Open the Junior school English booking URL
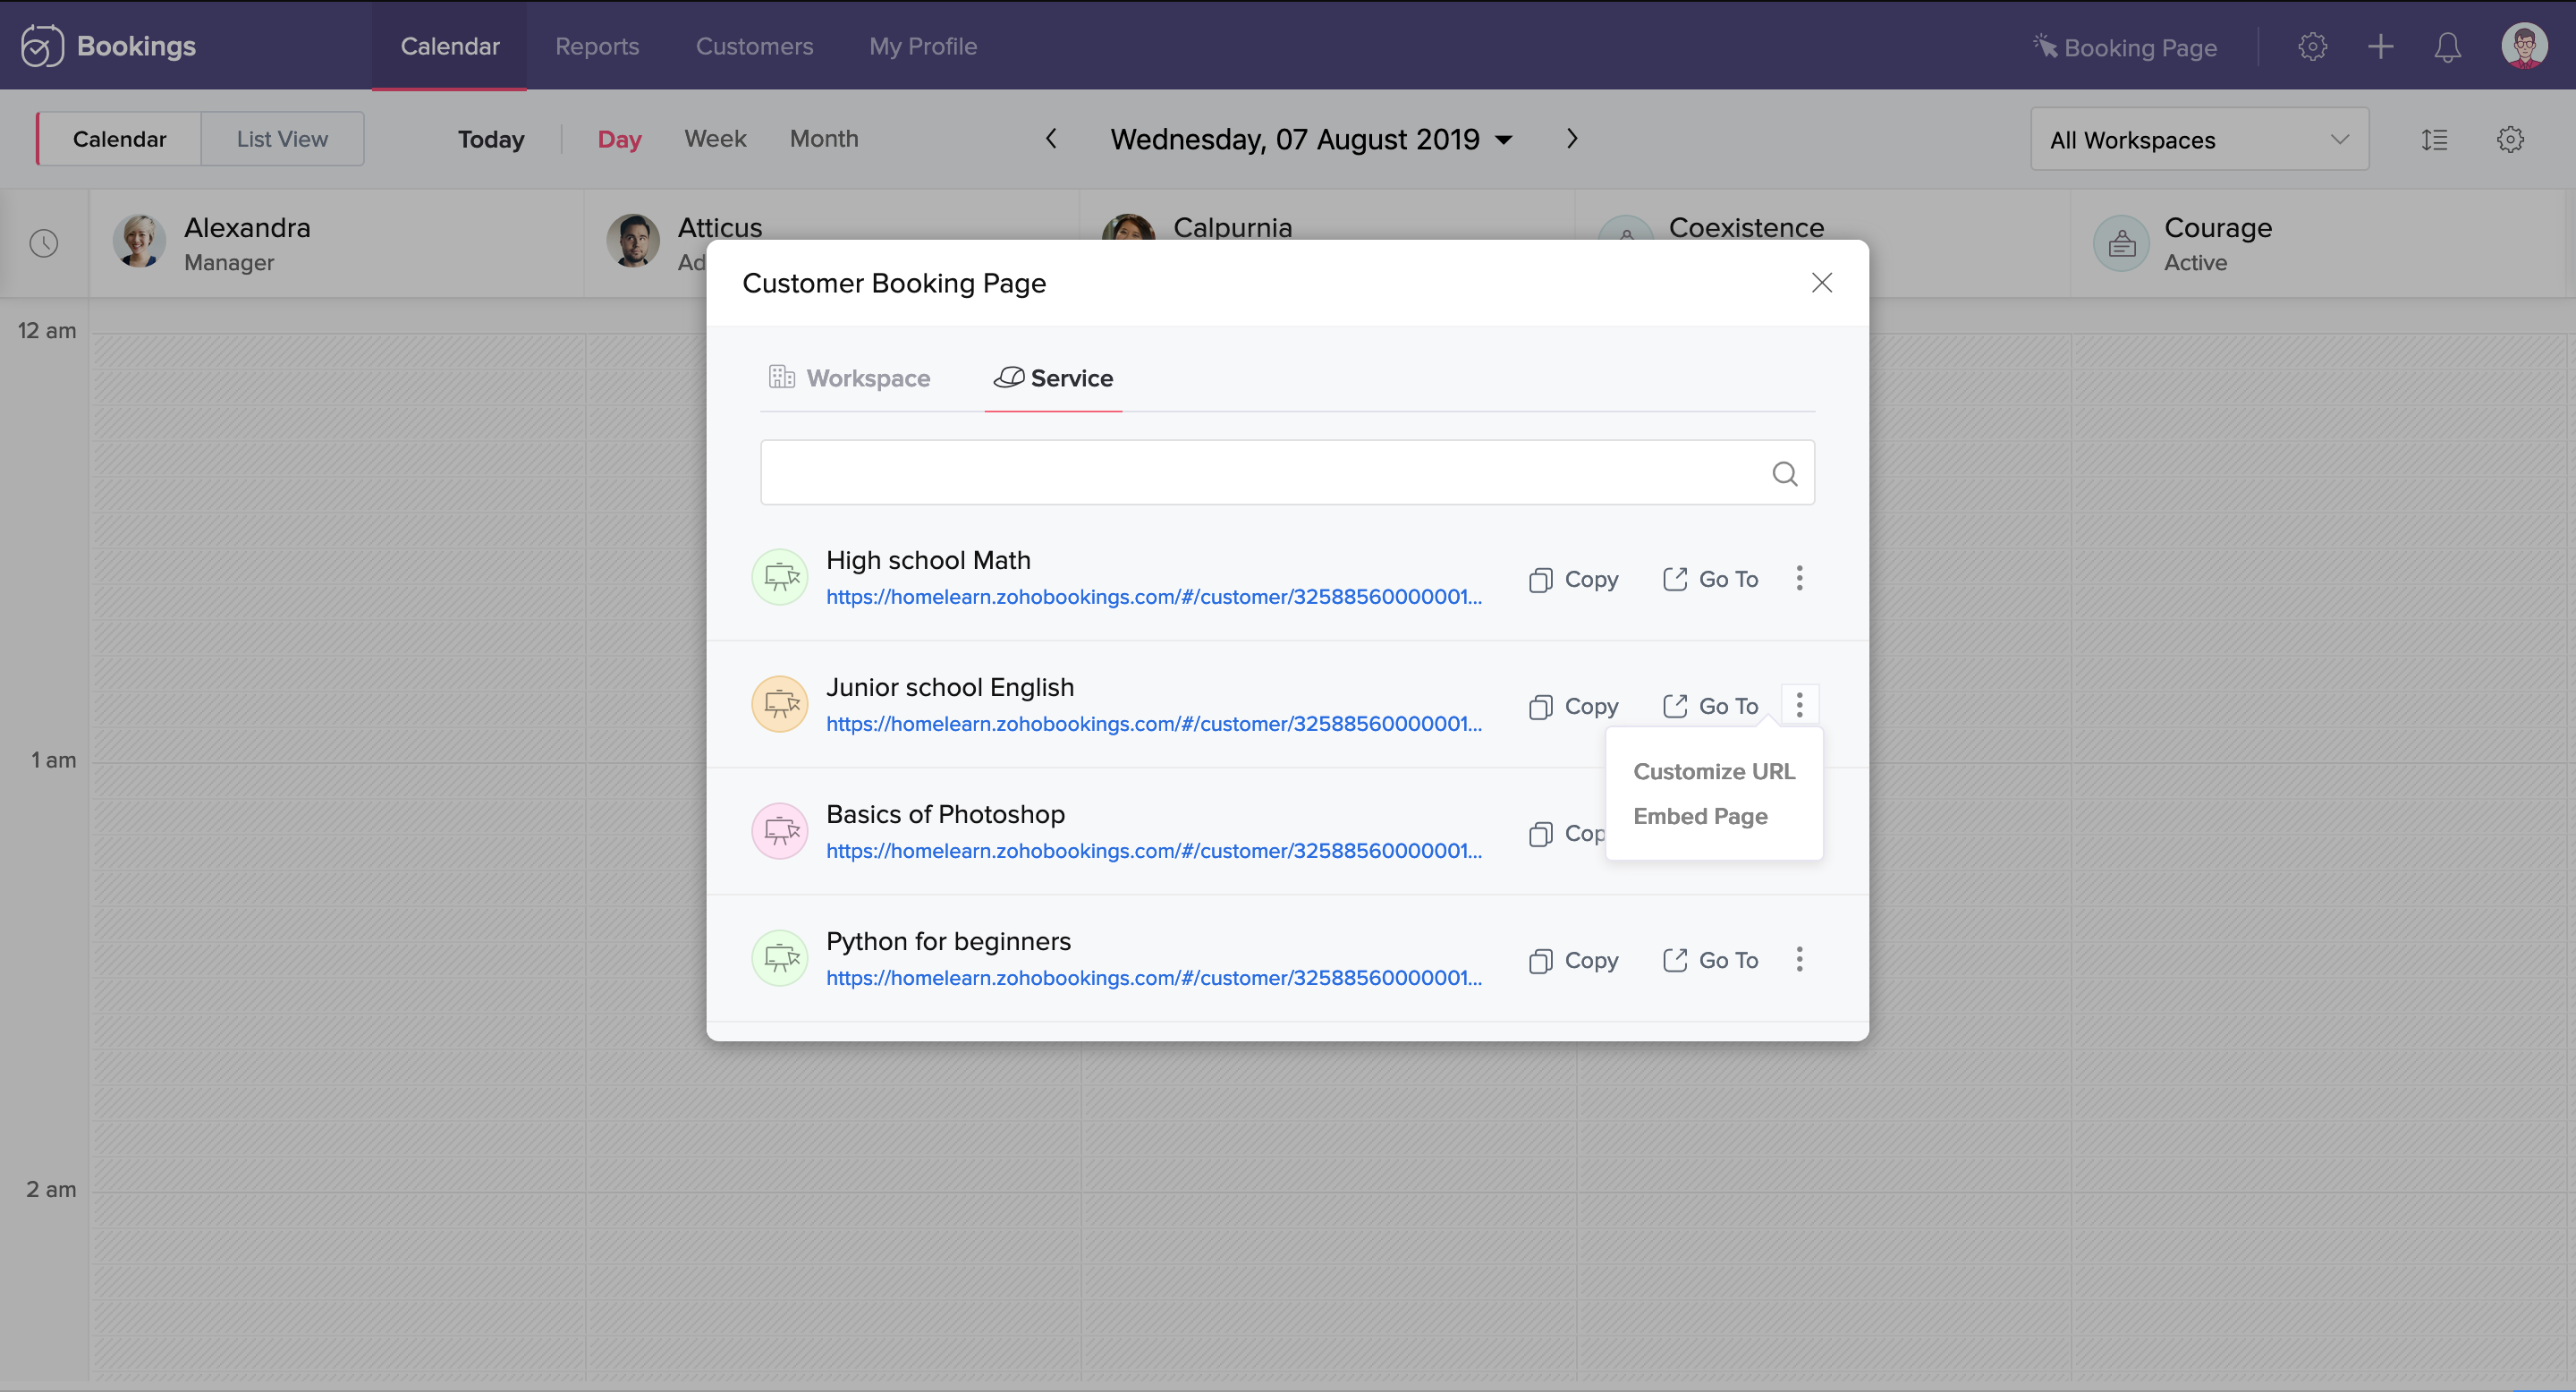The image size is (2576, 1392). [x=1153, y=723]
